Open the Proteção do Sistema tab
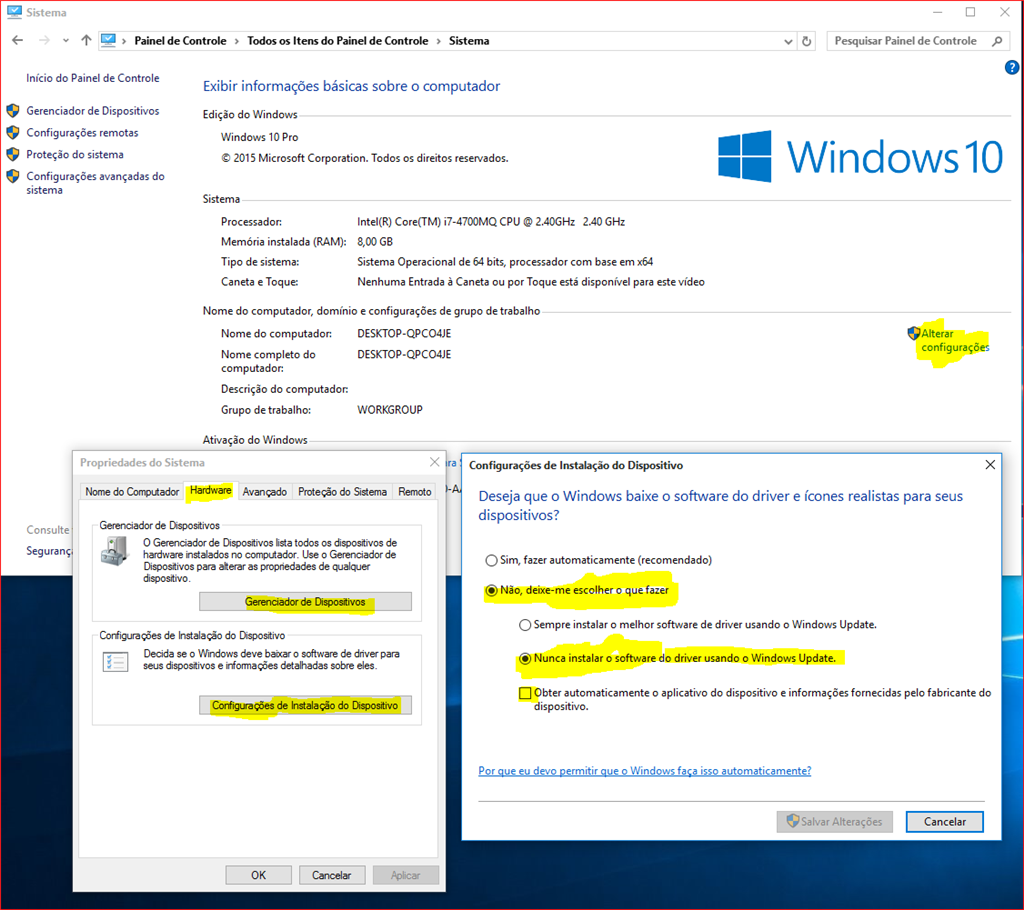This screenshot has width=1024, height=910. (342, 491)
